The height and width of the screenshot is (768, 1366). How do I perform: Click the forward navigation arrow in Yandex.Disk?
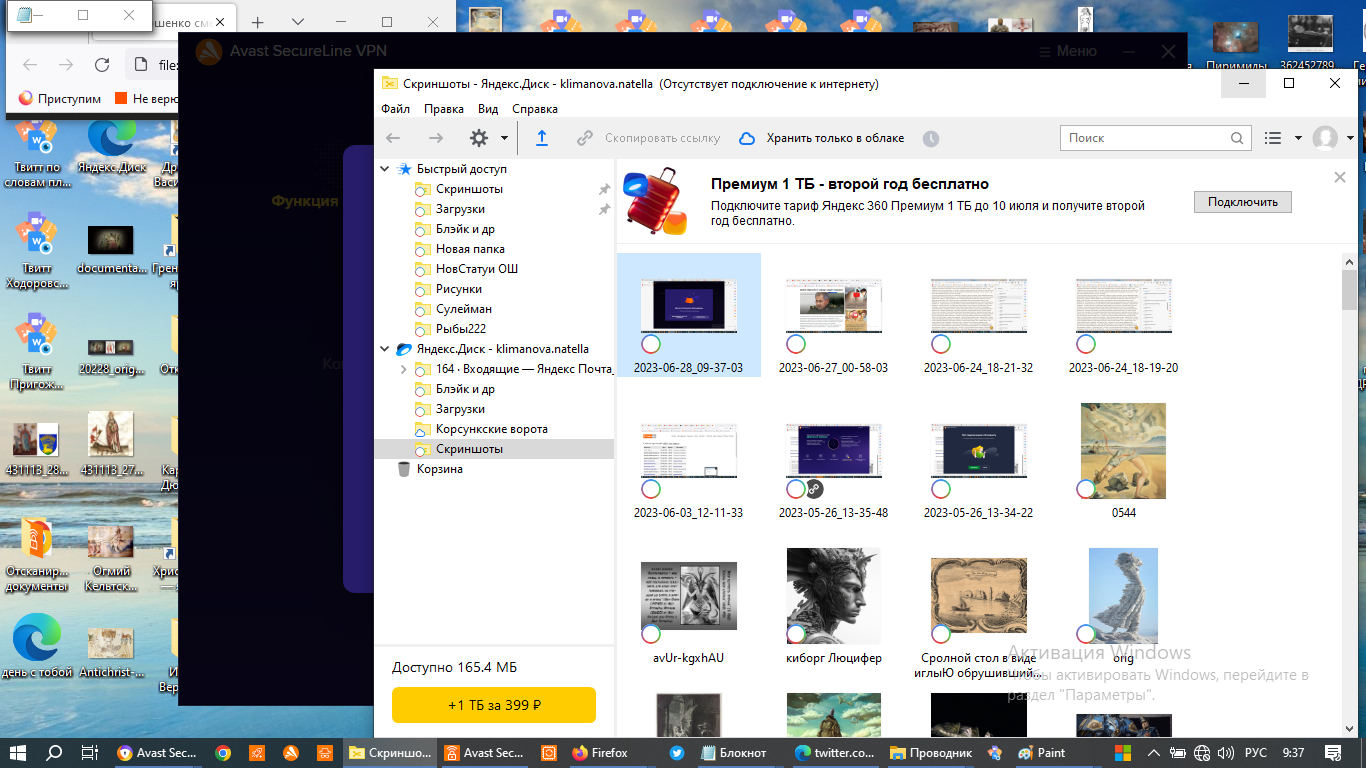[x=436, y=138]
